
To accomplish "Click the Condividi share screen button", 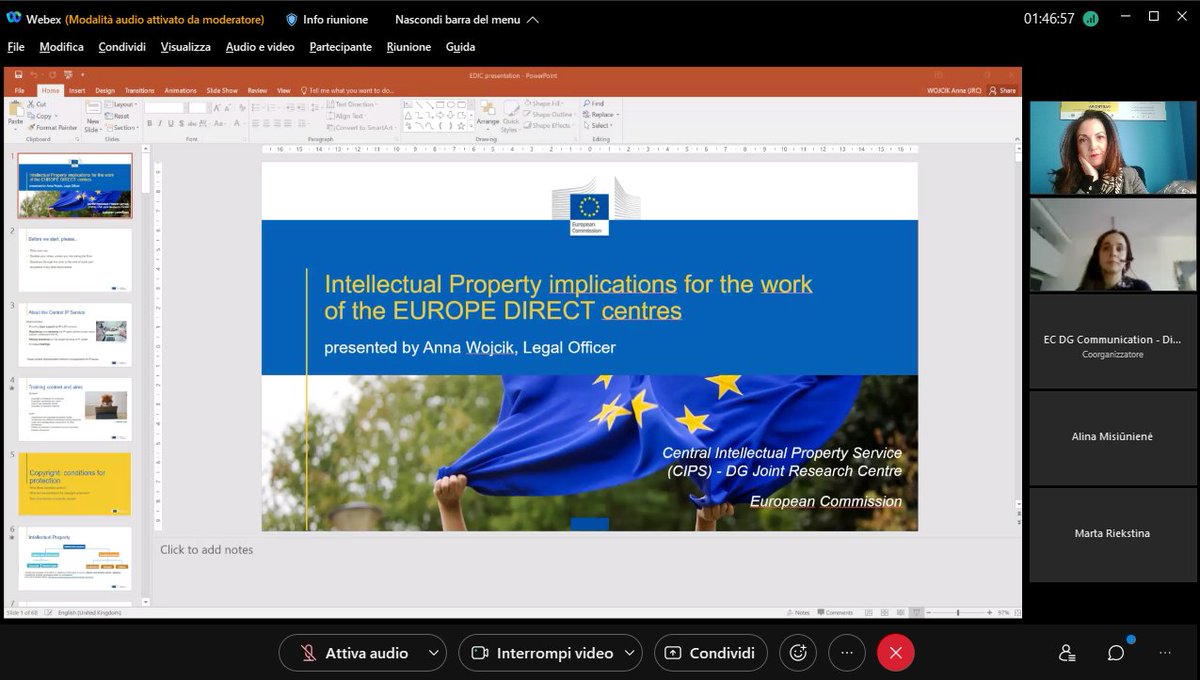I will point(711,653).
